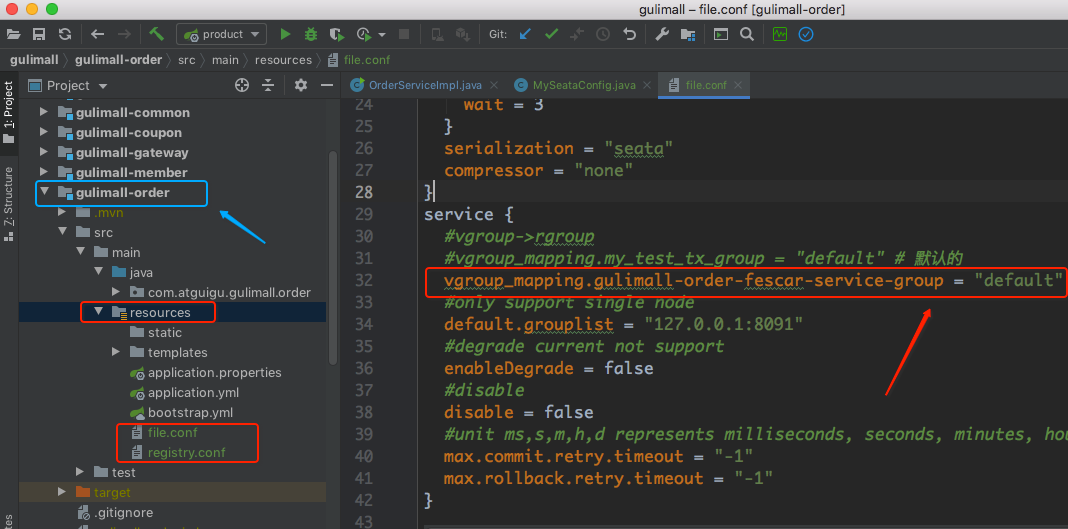Close the file.conf editor tab

739,86
